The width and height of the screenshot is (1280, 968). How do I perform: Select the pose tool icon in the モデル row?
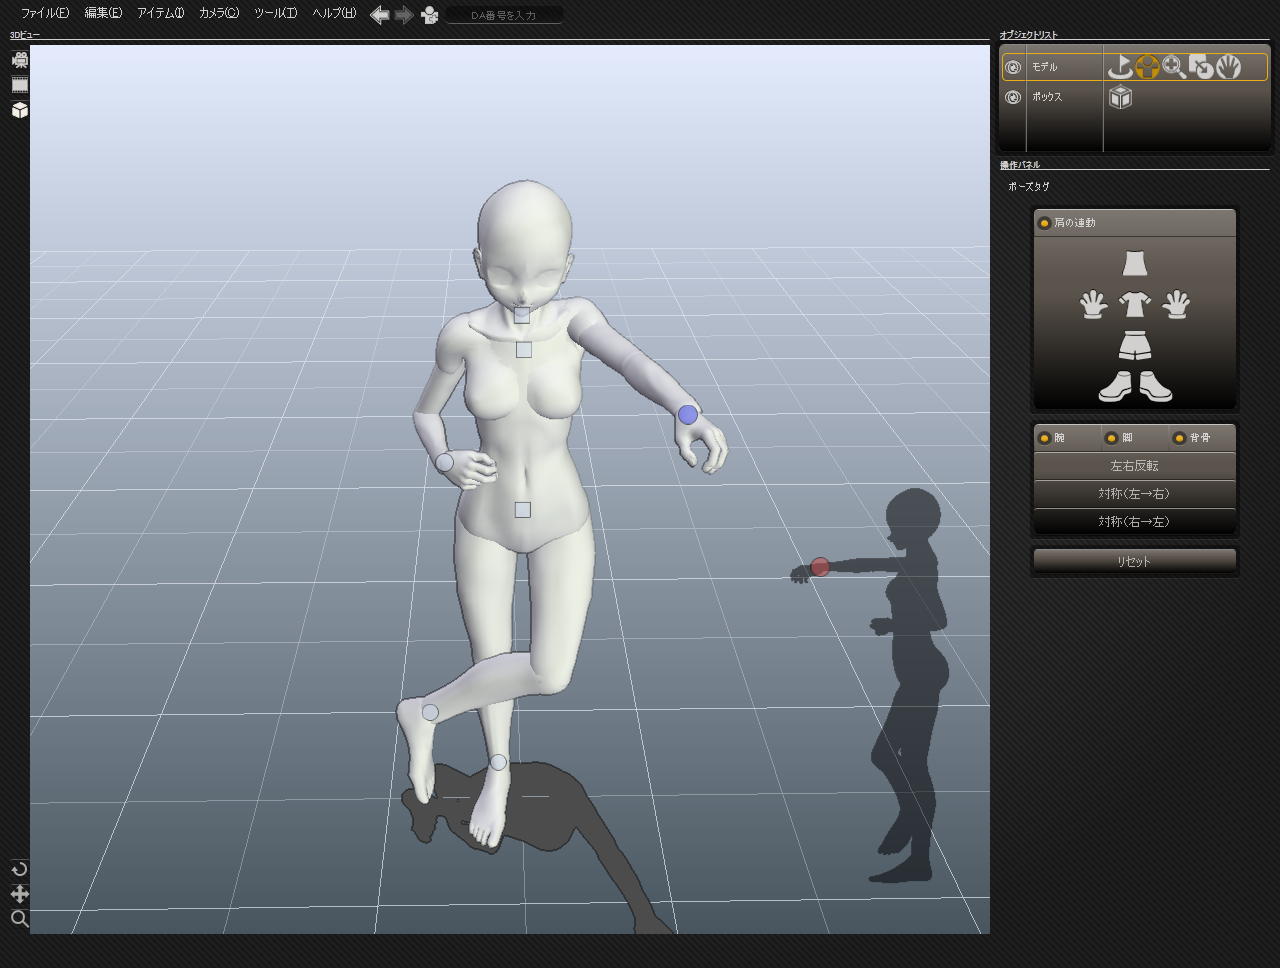coord(1147,67)
